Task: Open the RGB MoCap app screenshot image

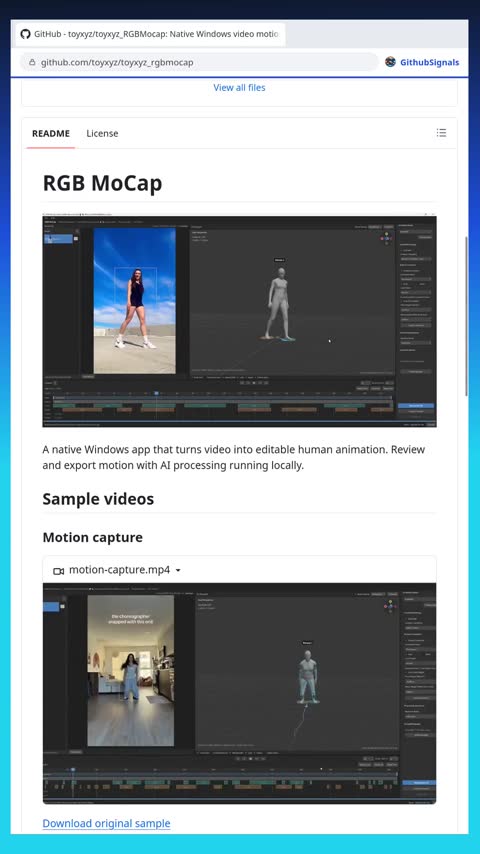Action: (239, 320)
